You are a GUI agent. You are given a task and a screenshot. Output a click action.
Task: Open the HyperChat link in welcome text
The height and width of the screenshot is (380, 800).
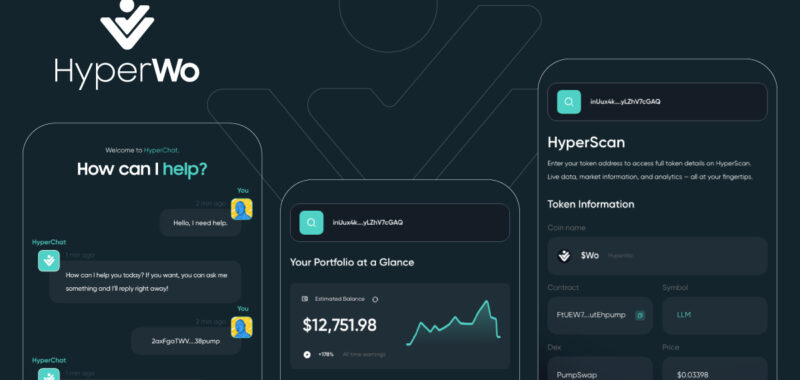coord(161,150)
